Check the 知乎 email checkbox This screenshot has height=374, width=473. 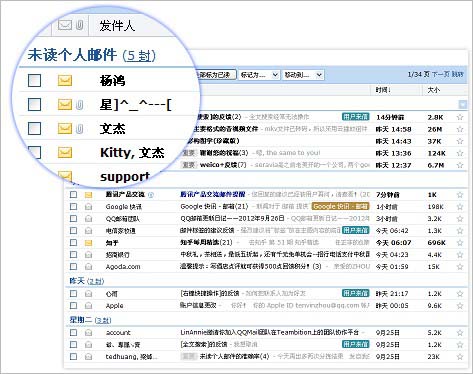point(73,243)
